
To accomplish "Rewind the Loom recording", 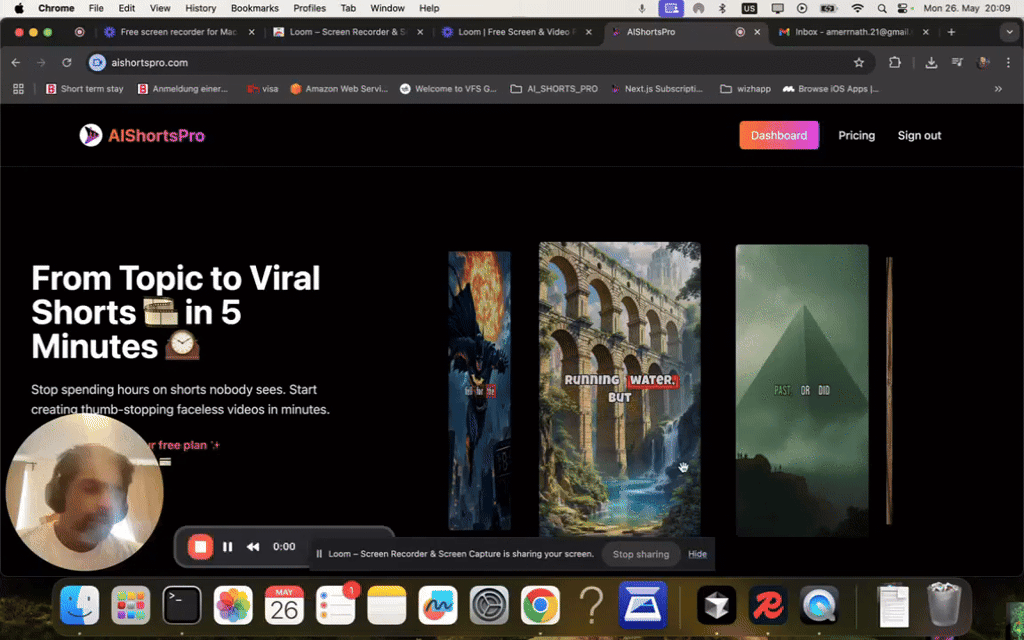I will [253, 547].
